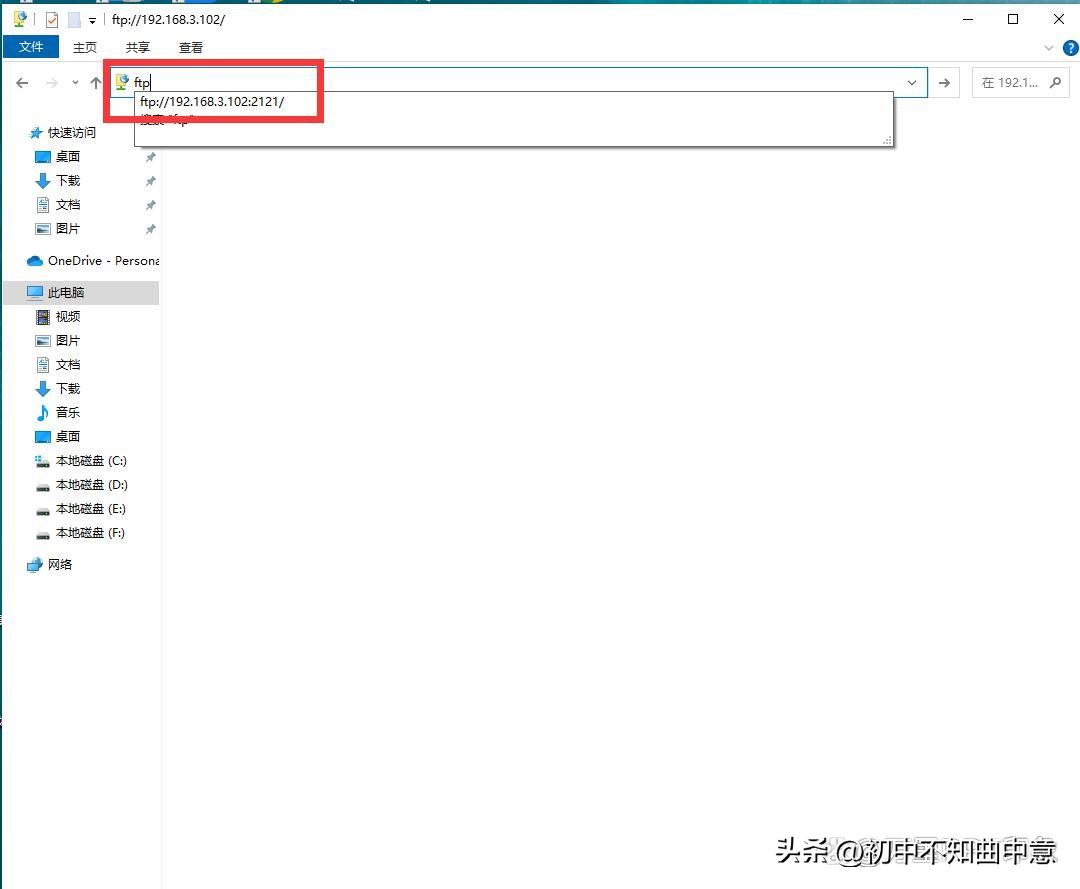Switch to the 查看 ribbon tab
Image resolution: width=1080 pixels, height=889 pixels.
[x=191, y=48]
